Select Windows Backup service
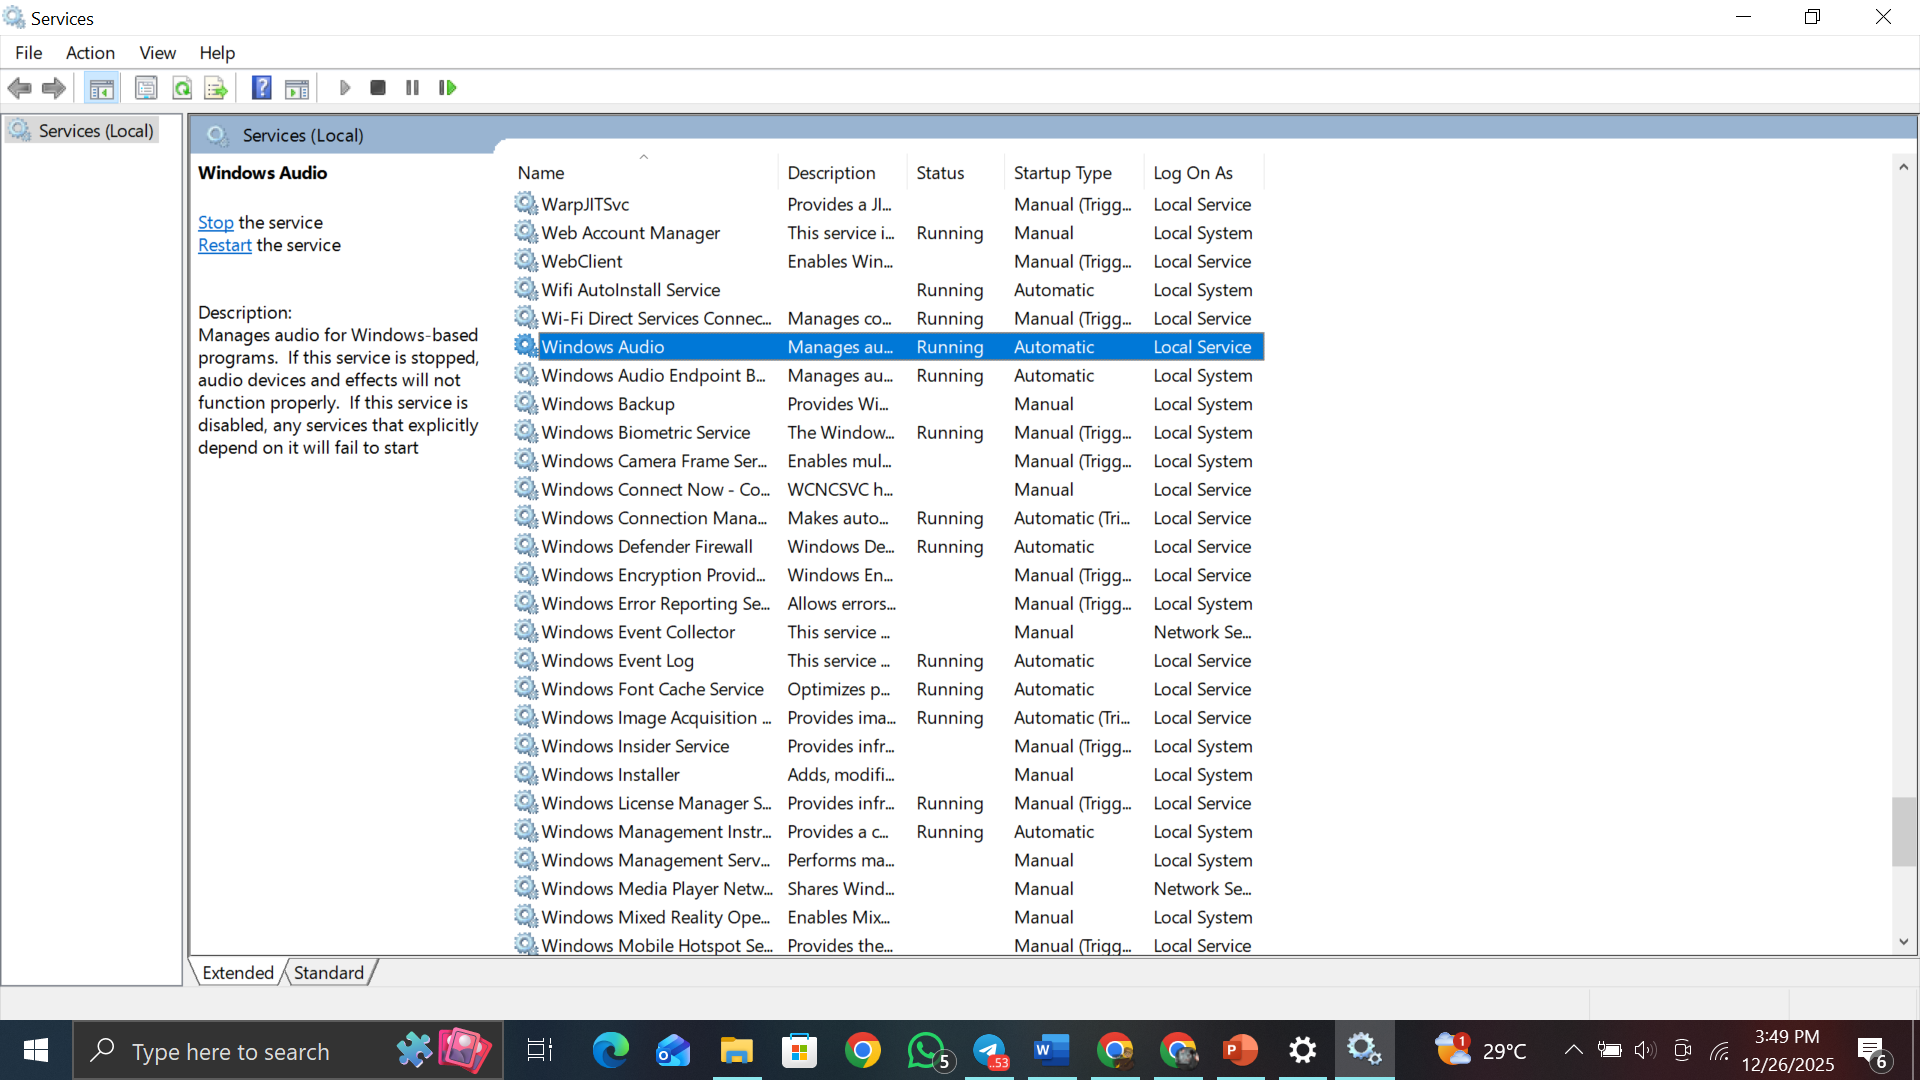The height and width of the screenshot is (1080, 1920). click(889, 404)
